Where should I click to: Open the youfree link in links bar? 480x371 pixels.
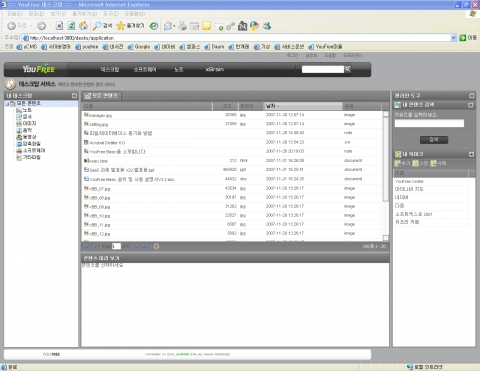click(87, 47)
